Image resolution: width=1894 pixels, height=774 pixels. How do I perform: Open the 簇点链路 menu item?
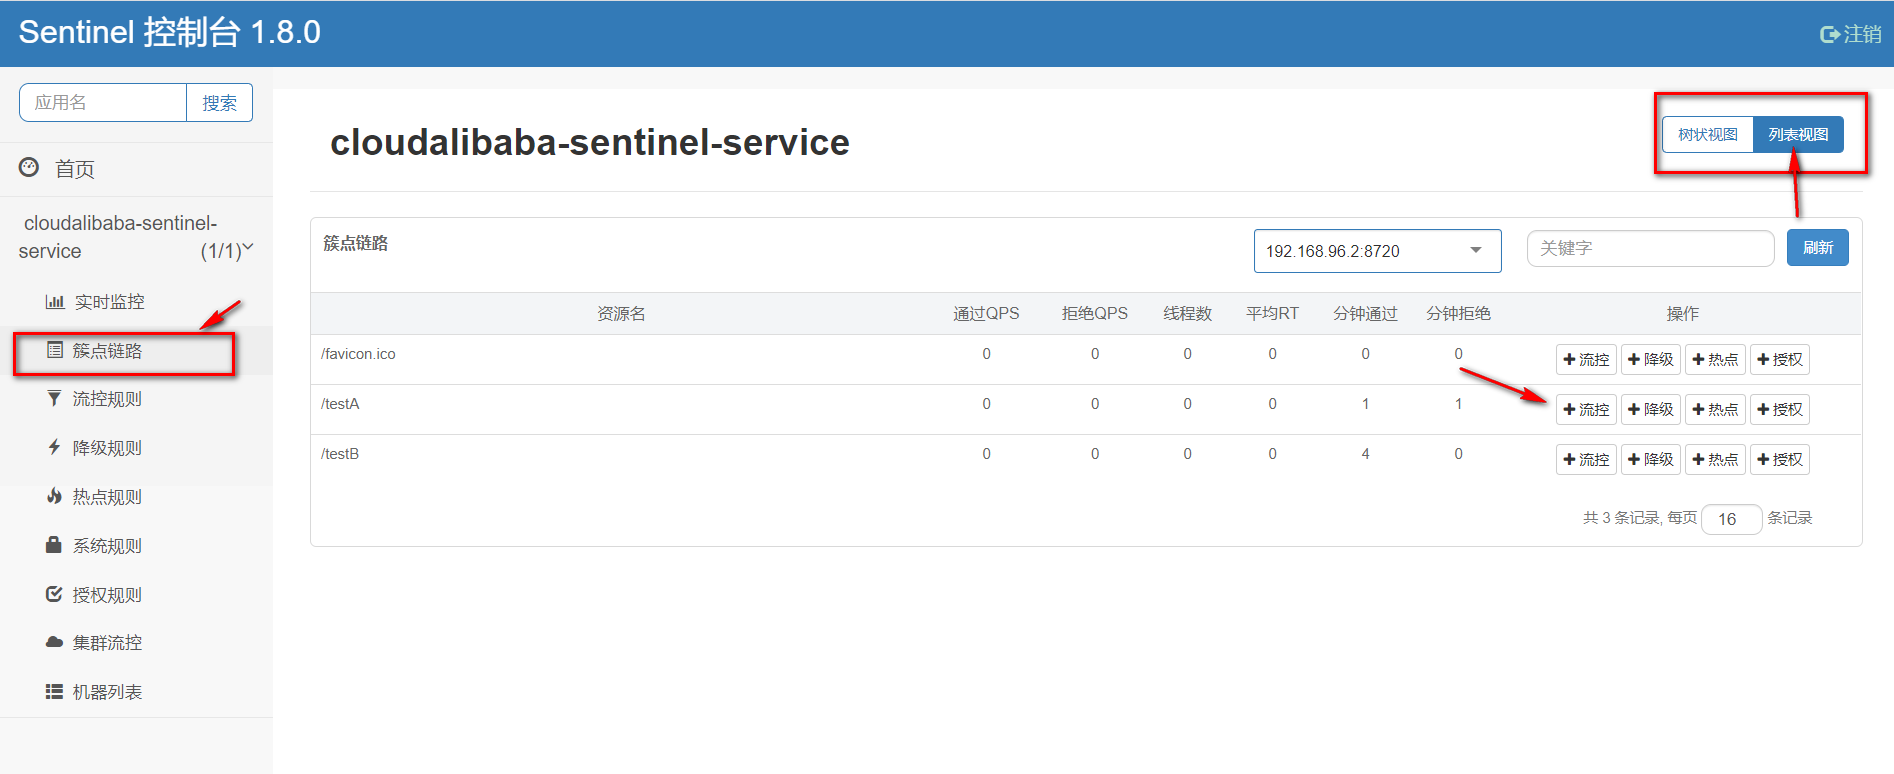(x=107, y=351)
